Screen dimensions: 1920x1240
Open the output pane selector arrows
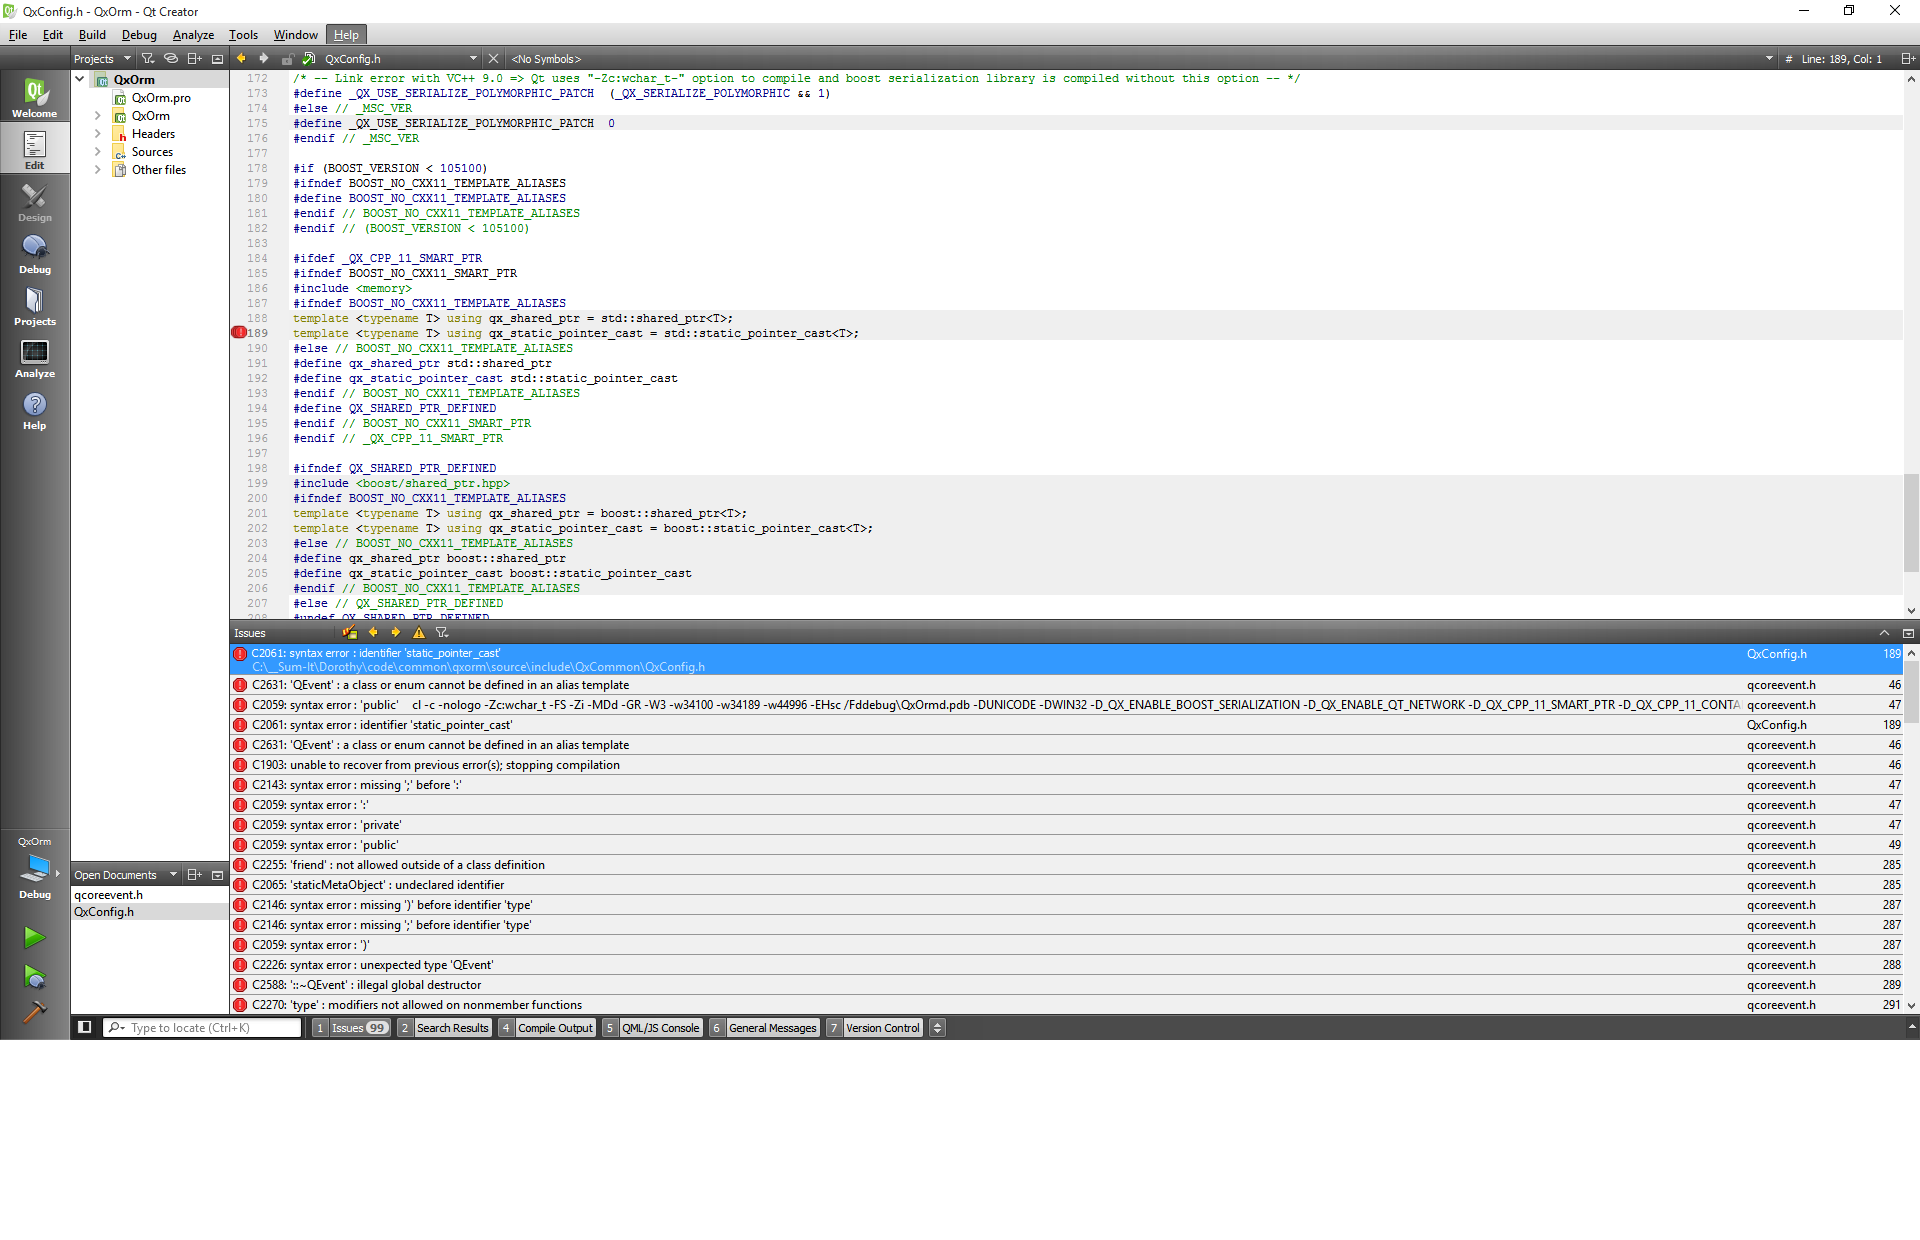(x=937, y=1027)
